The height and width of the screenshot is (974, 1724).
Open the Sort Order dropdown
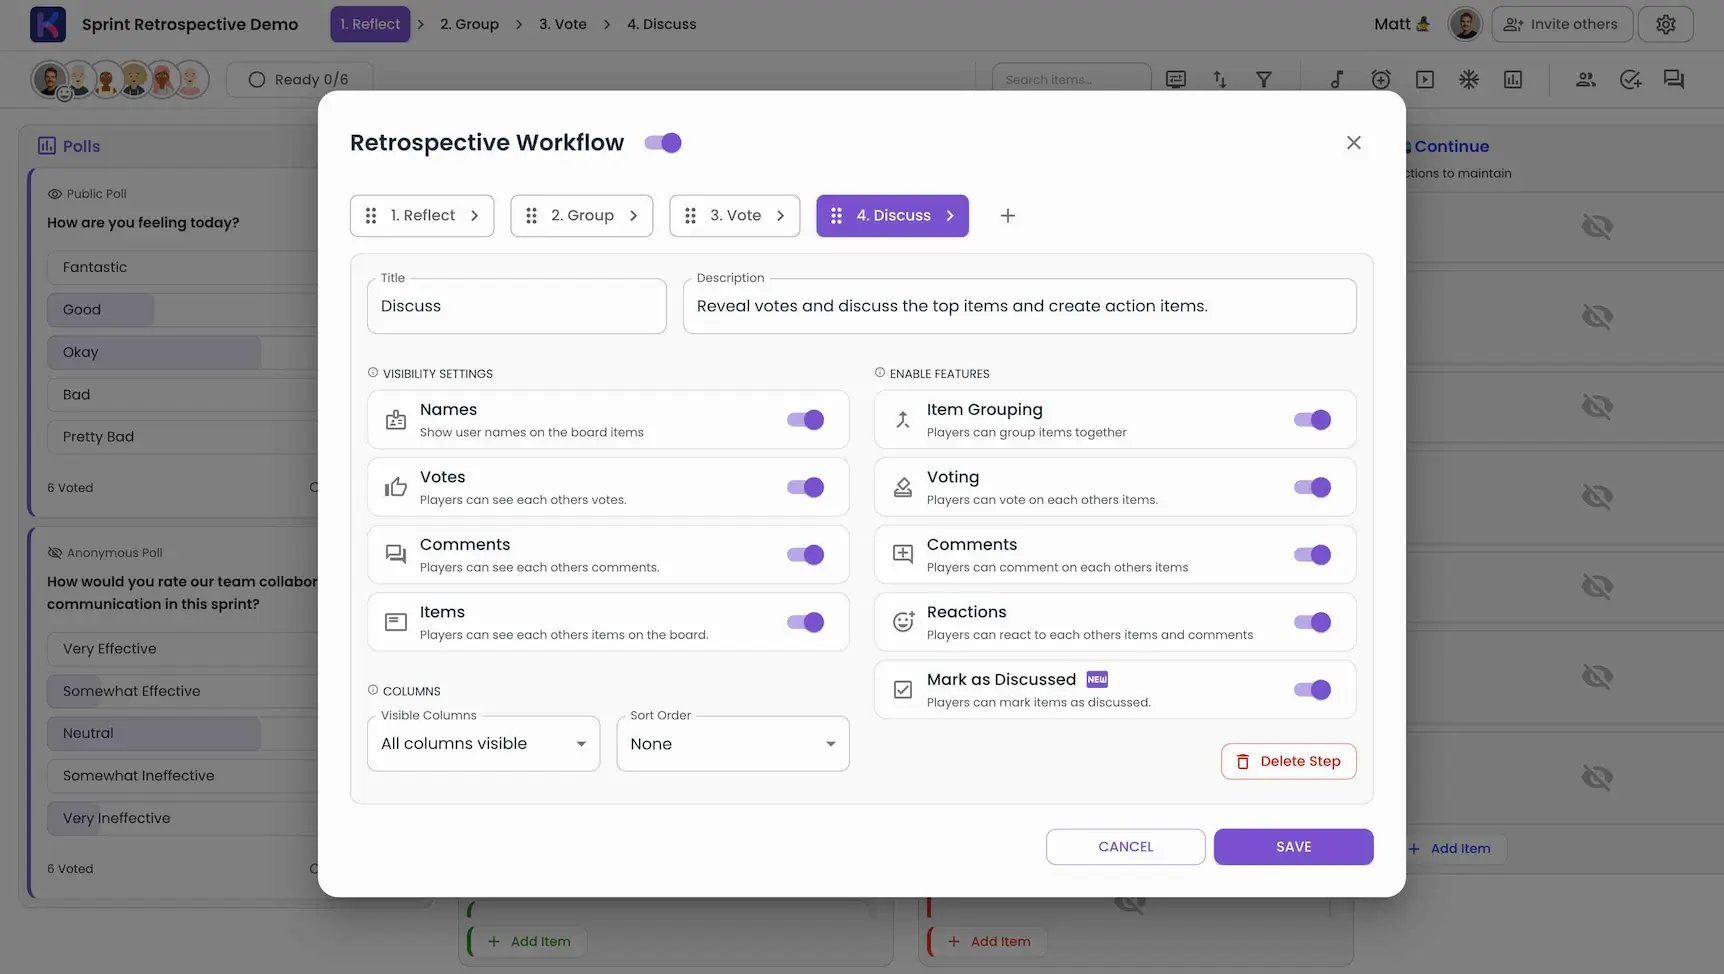coord(733,744)
